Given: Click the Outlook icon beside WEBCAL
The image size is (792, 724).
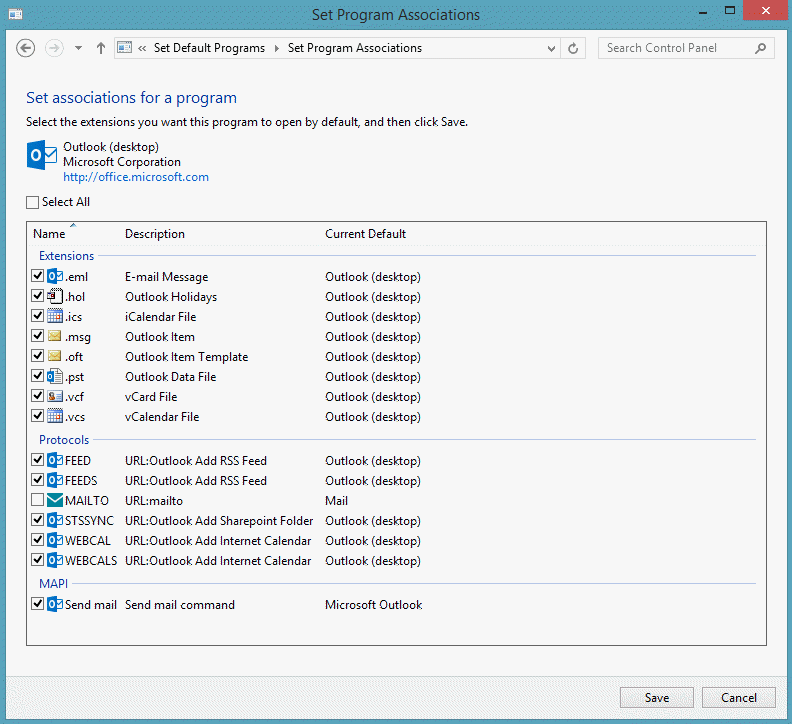Looking at the screenshot, I should 55,540.
